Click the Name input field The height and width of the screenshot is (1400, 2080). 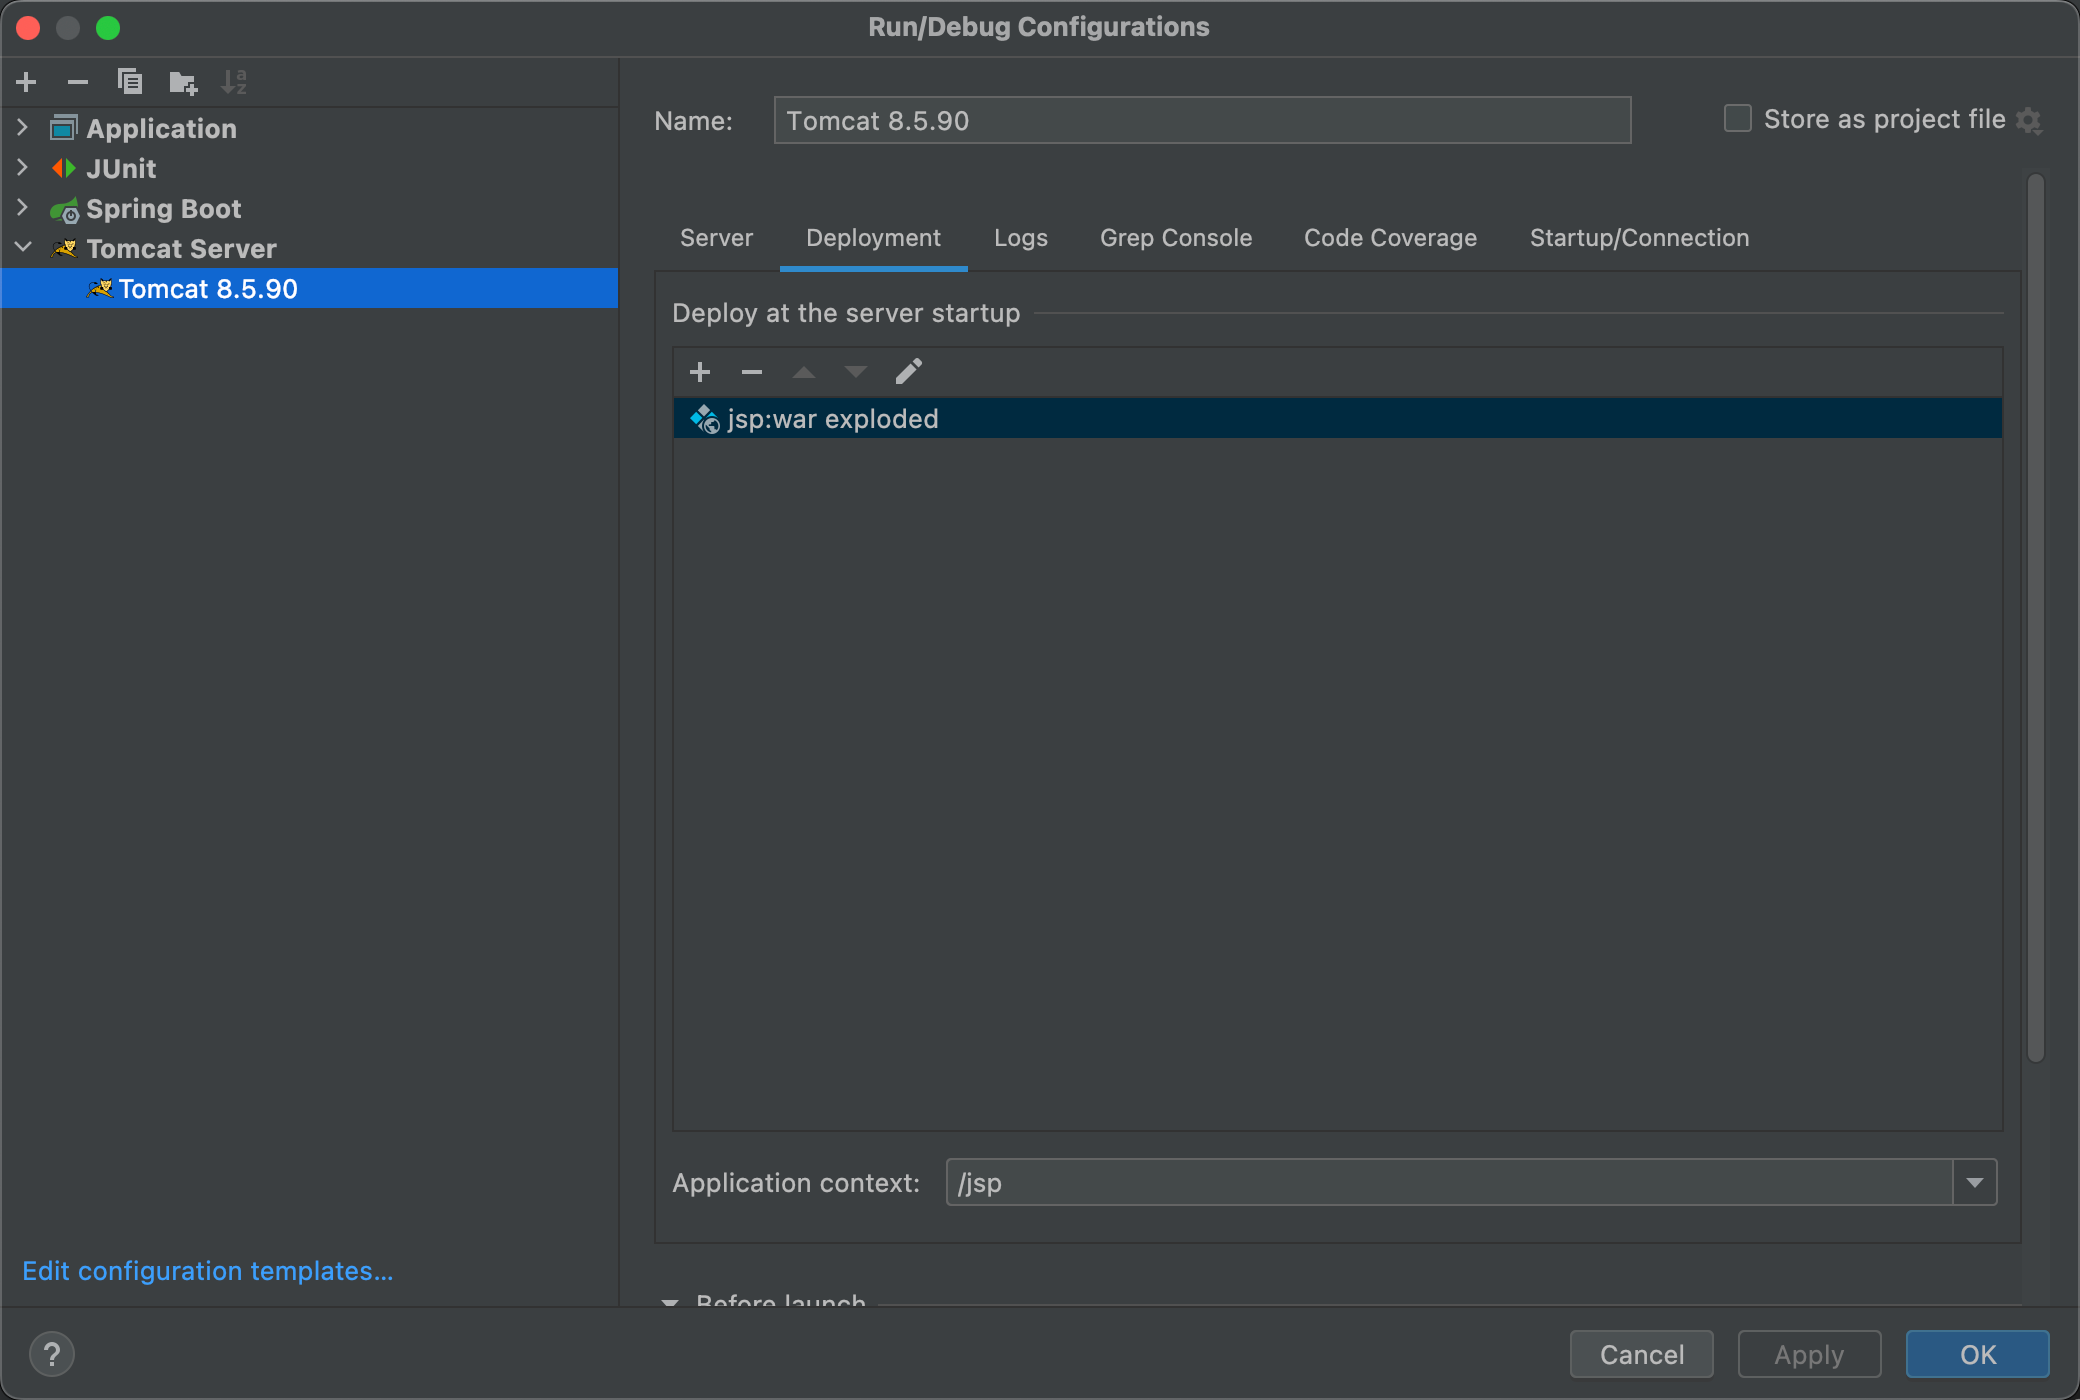[x=1202, y=121]
